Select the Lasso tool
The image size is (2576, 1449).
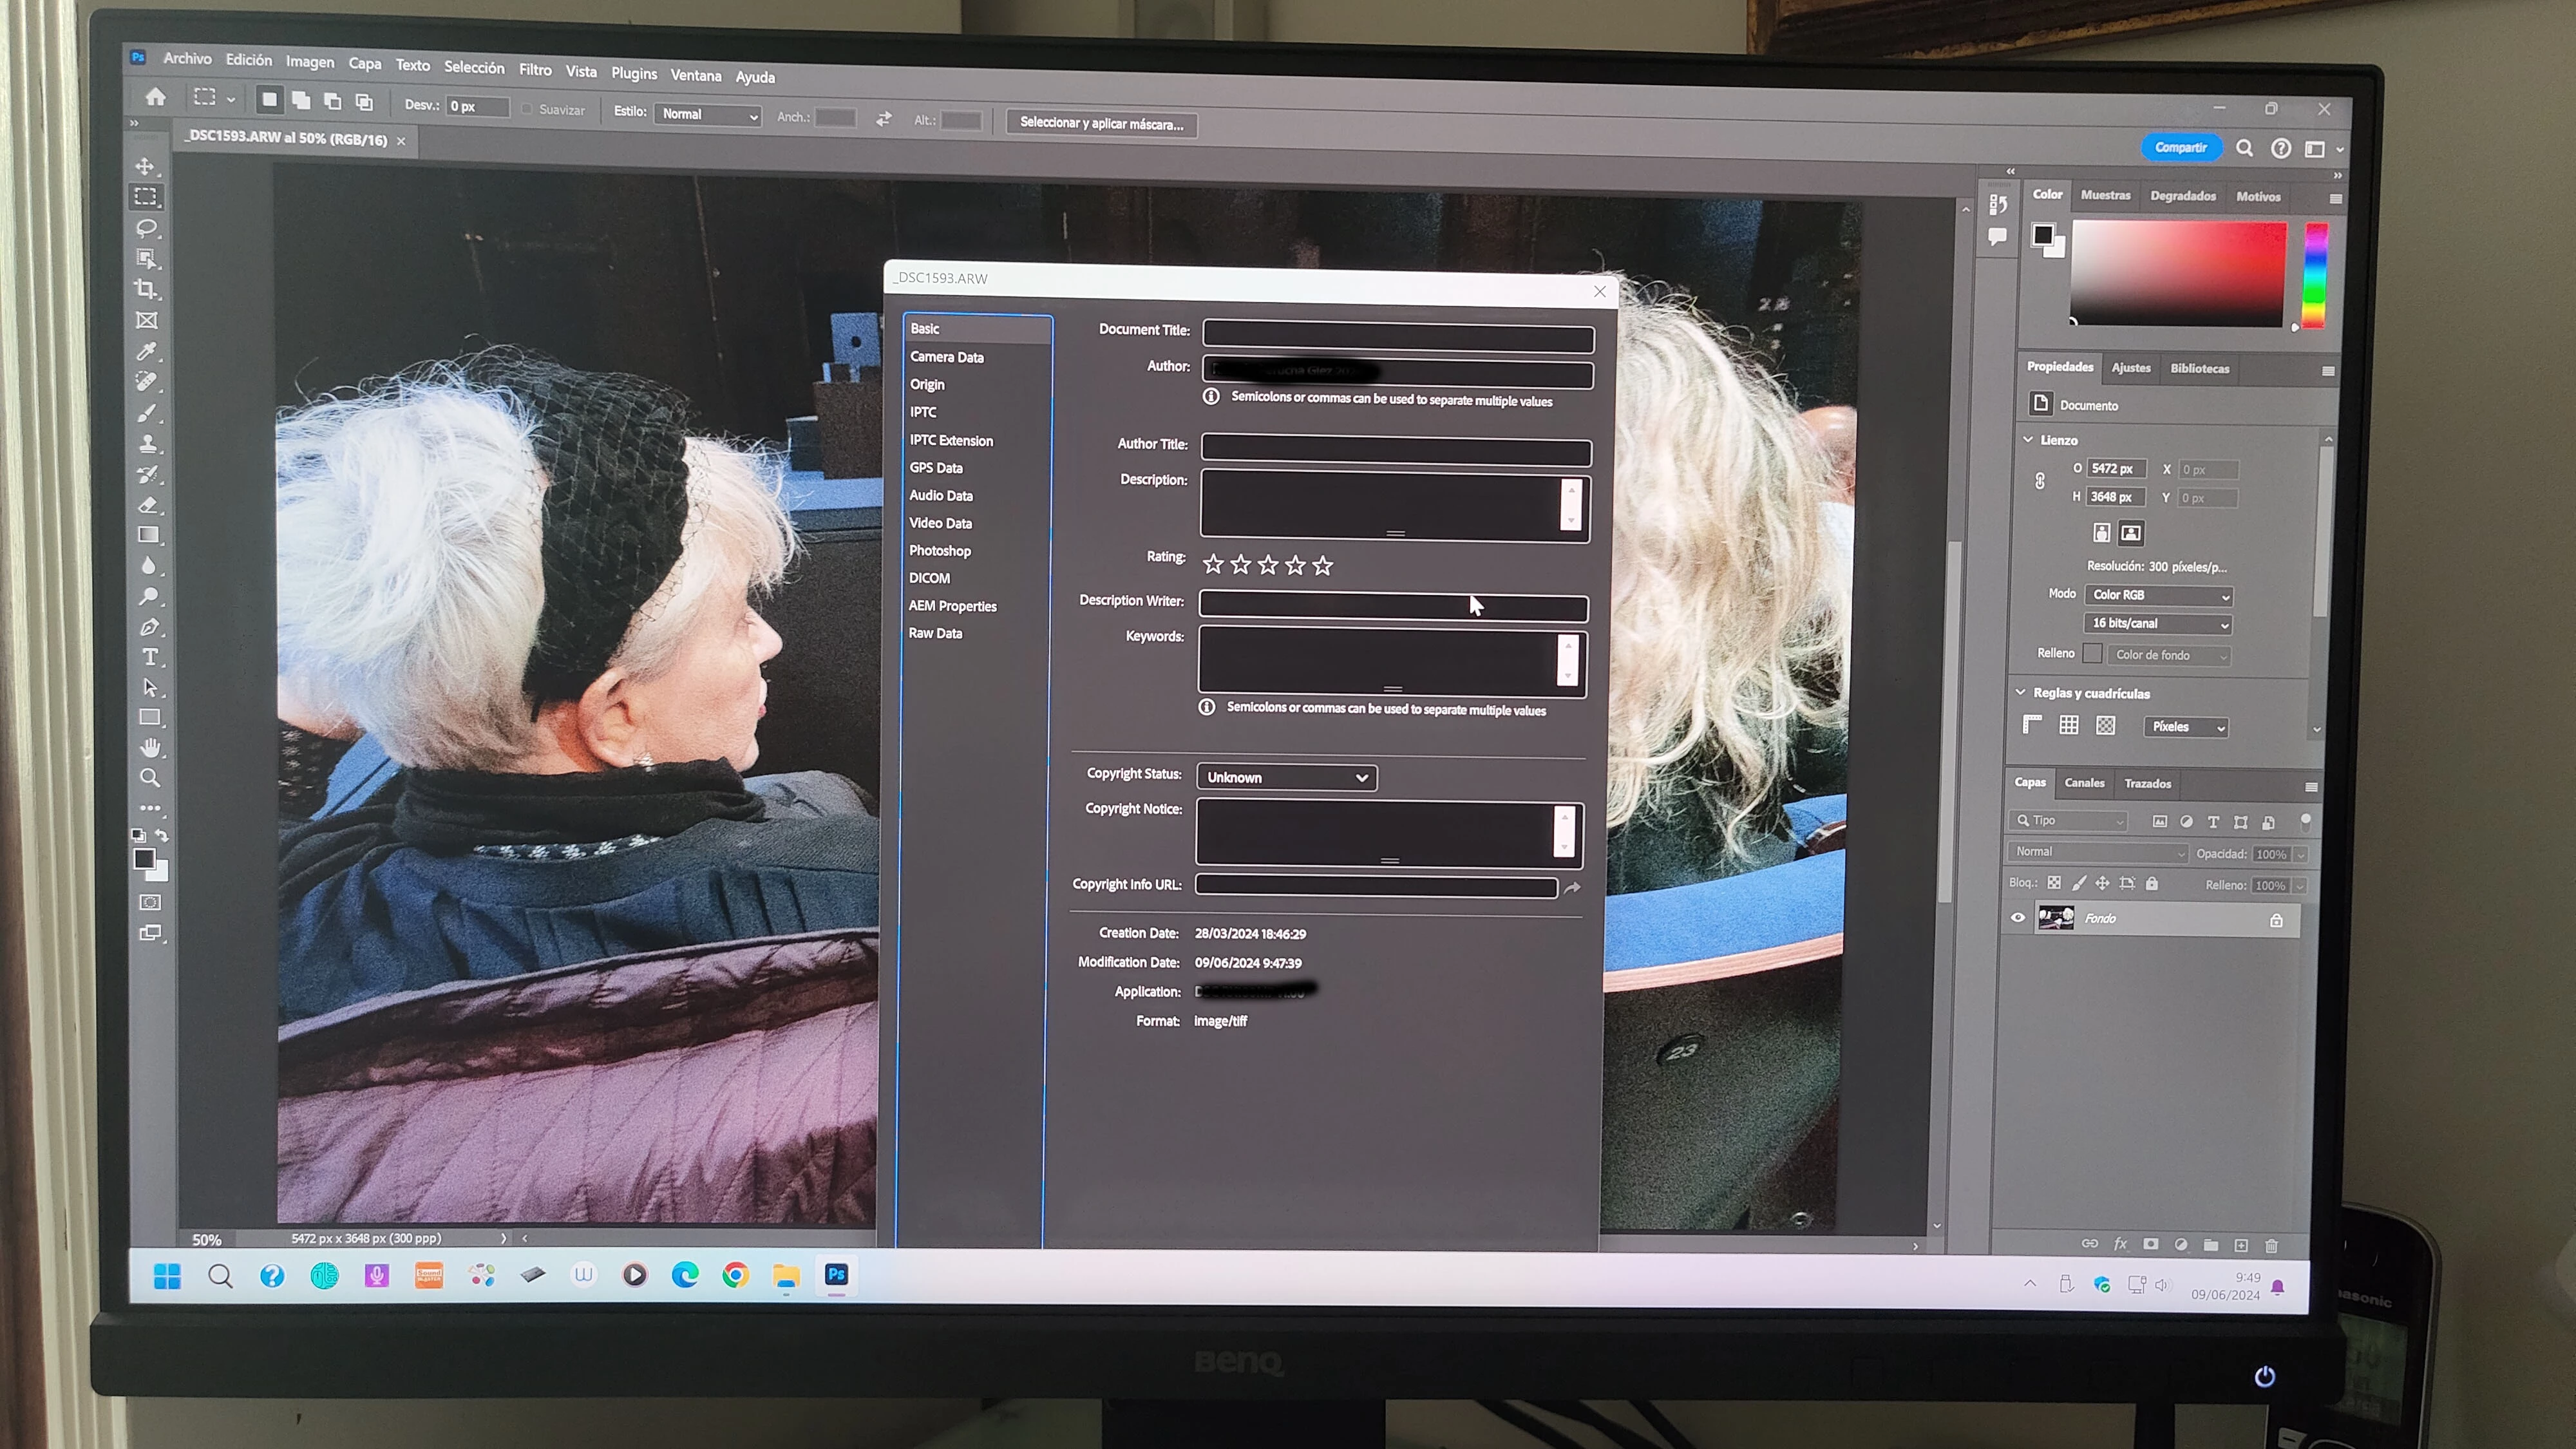(x=147, y=228)
